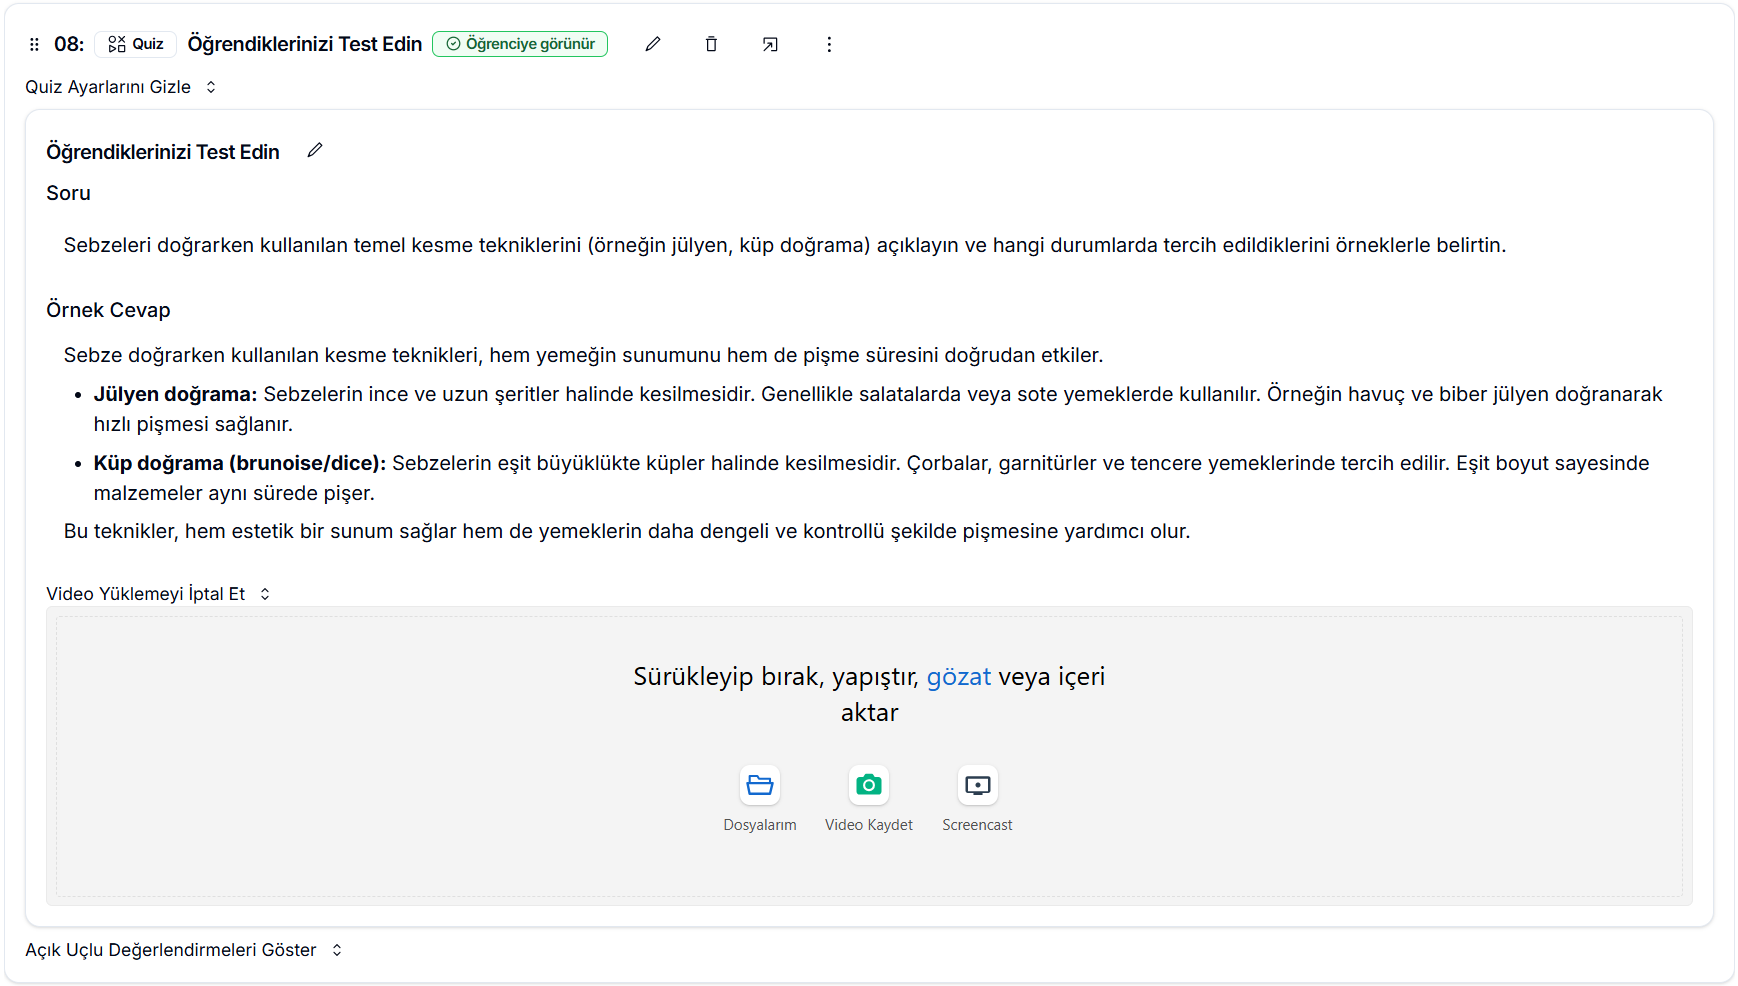Viewport: 1738px width, 986px height.
Task: Click the card title Öğrendiklerinizi Test Edin
Action: 163,152
